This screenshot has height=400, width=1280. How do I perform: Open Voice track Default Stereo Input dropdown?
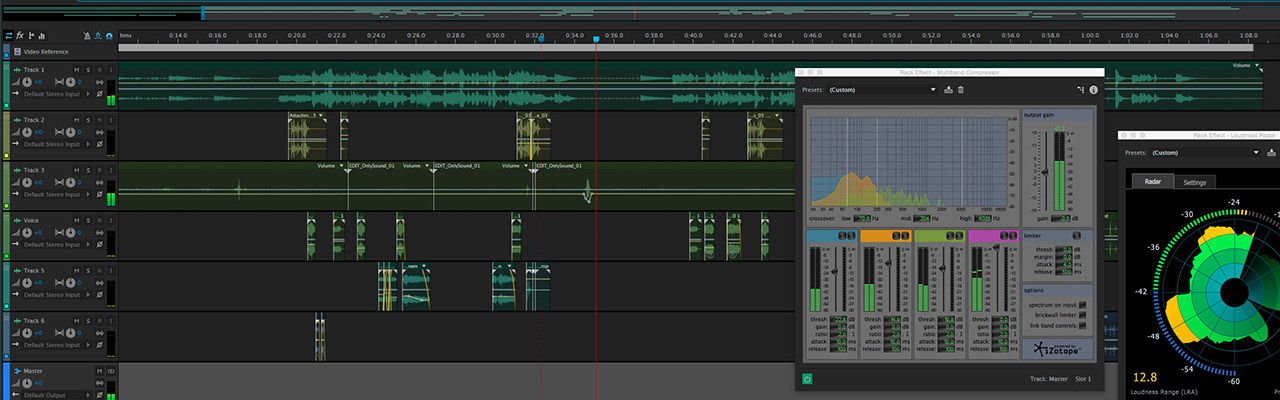click(x=58, y=244)
